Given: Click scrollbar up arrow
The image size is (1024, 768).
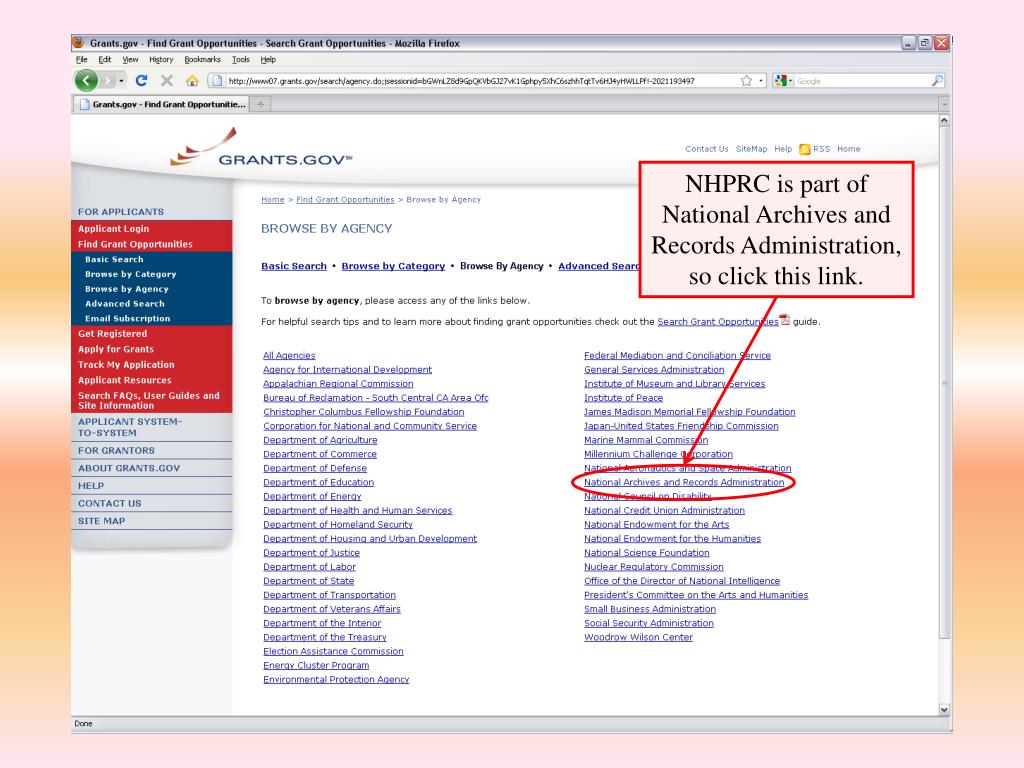Looking at the screenshot, I should [x=944, y=121].
